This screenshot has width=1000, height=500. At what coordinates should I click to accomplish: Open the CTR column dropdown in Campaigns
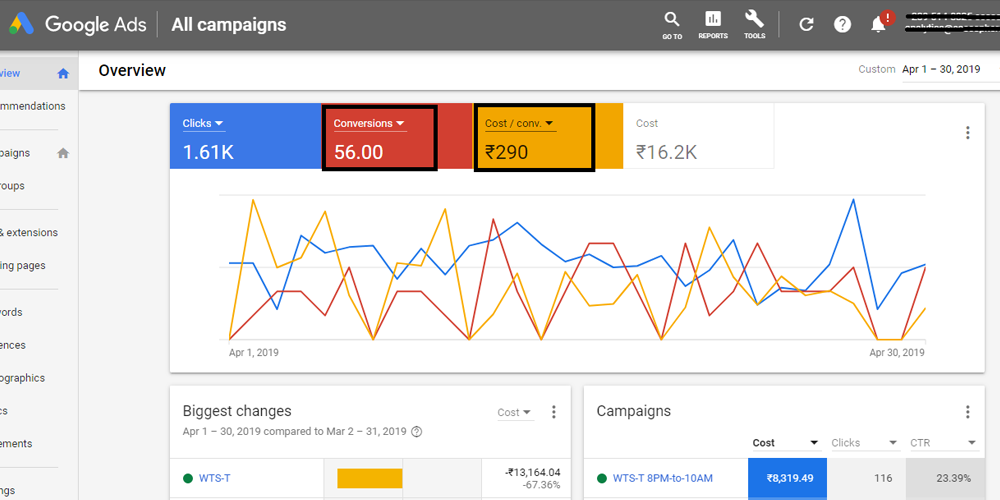coord(942,443)
